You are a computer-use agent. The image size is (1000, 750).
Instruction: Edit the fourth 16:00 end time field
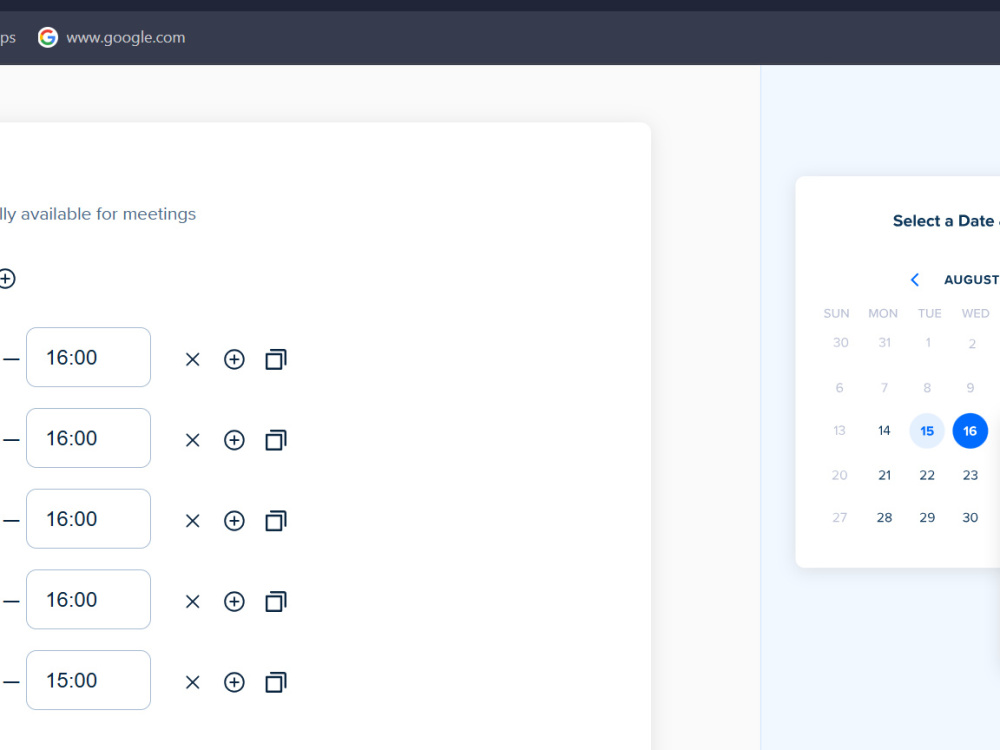[89, 599]
